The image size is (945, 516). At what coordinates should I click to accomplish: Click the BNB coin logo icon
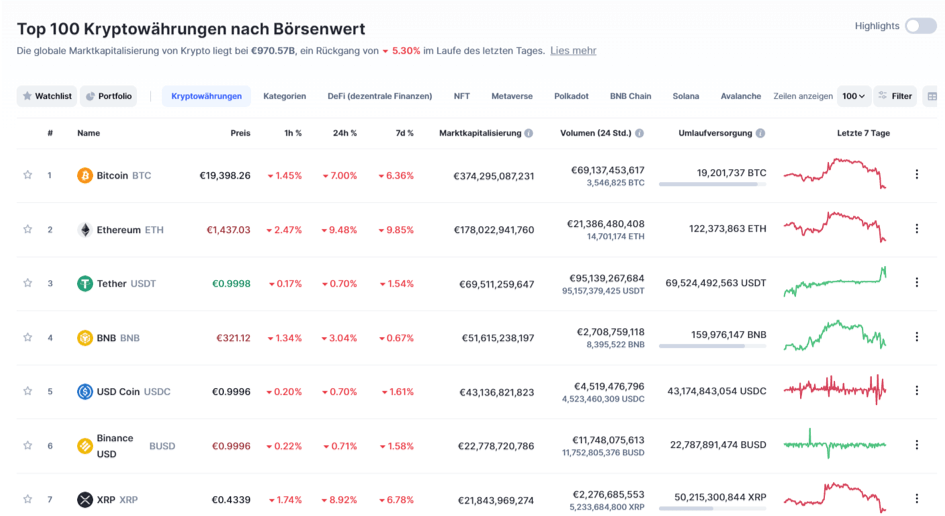pyautogui.click(x=85, y=338)
